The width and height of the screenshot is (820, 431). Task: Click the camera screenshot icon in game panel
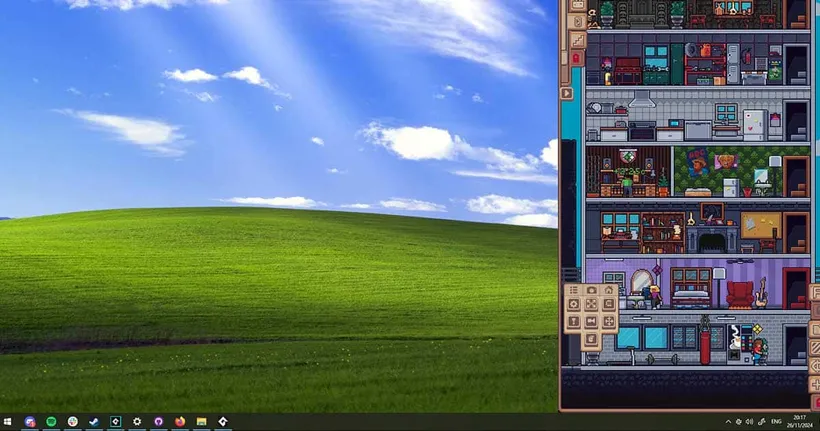[591, 290]
